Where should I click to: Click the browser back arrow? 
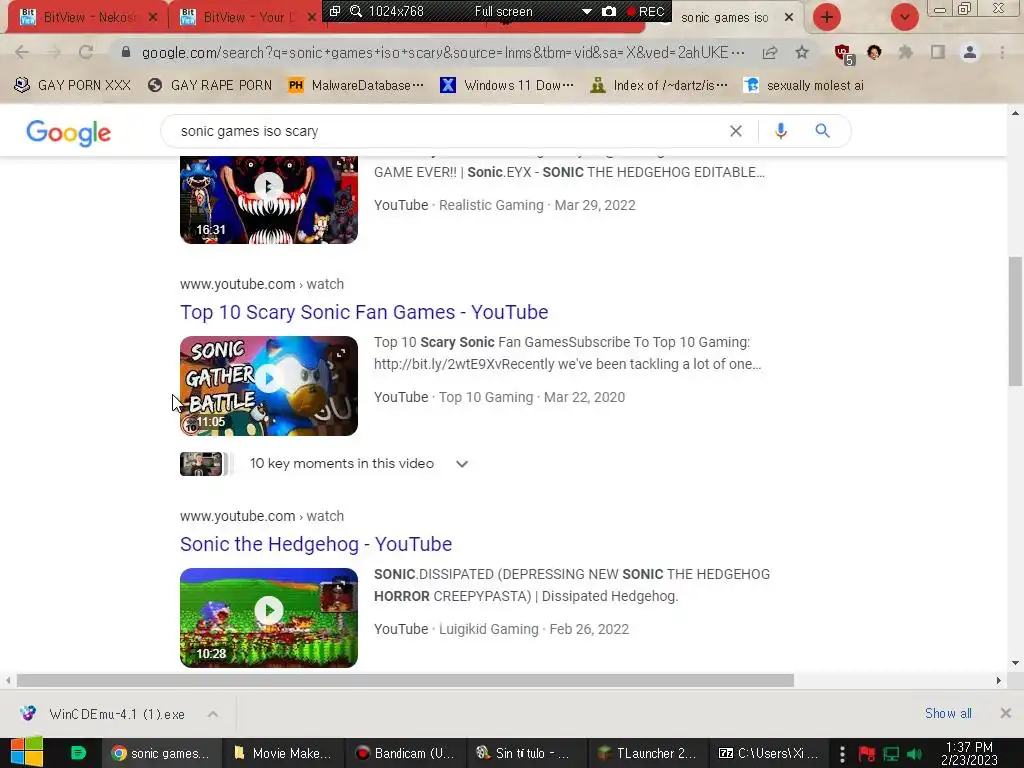tap(22, 52)
